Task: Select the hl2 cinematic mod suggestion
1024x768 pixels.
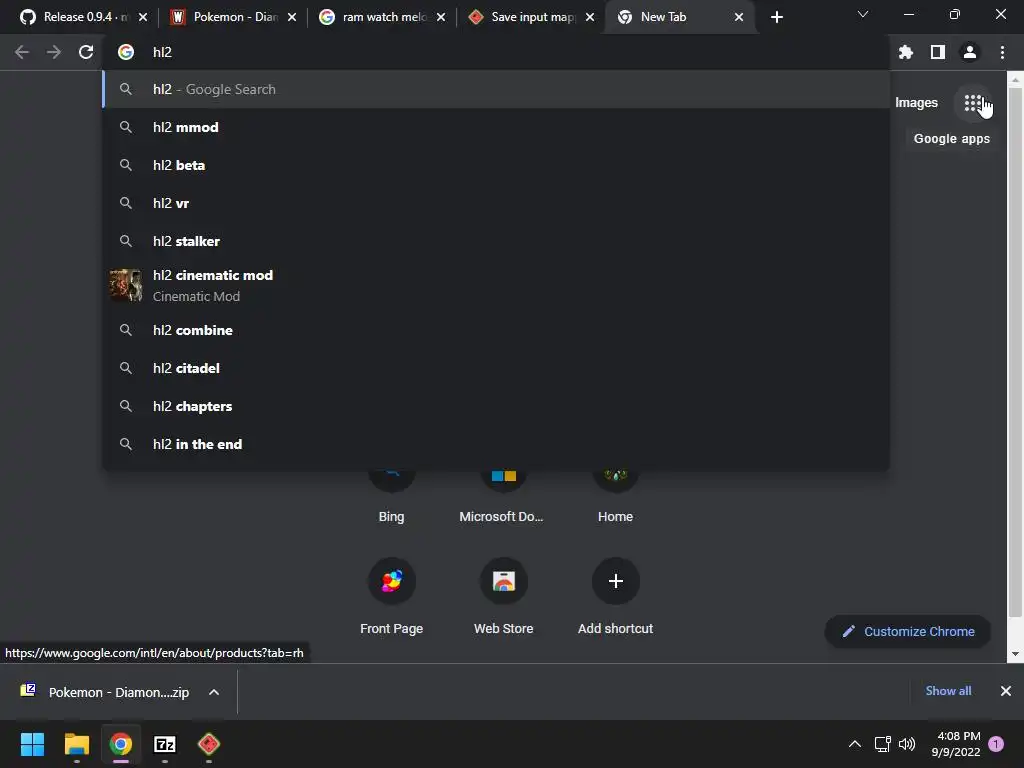Action: (496, 285)
